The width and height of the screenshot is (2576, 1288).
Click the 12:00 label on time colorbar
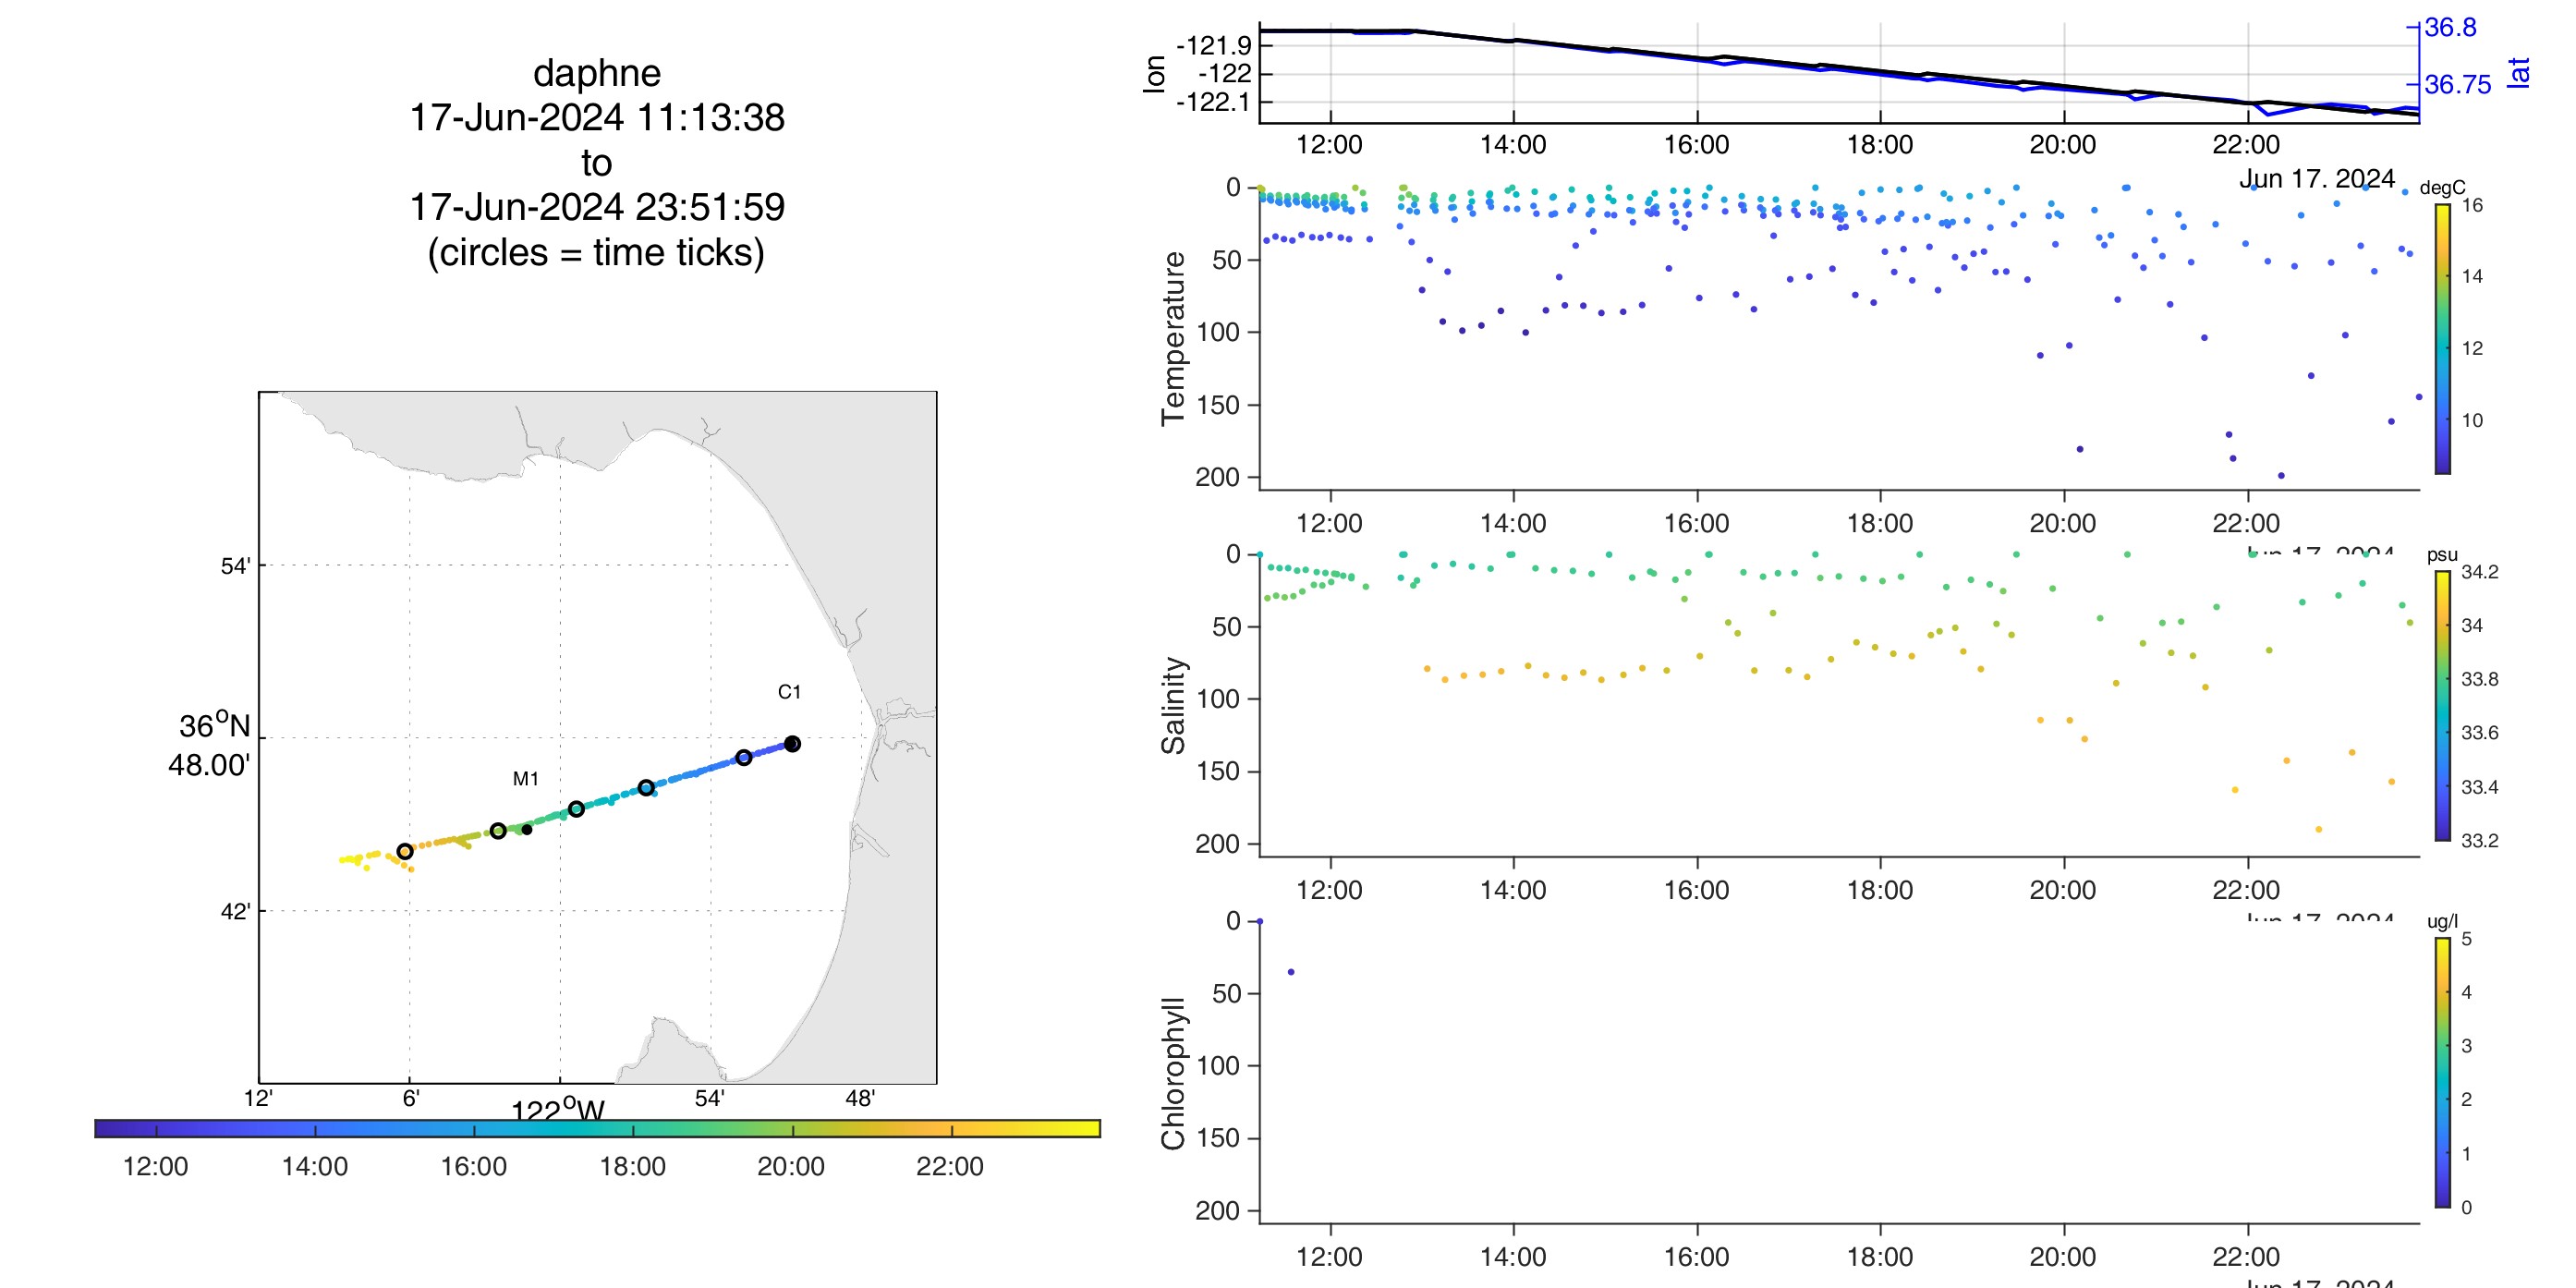pos(155,1167)
